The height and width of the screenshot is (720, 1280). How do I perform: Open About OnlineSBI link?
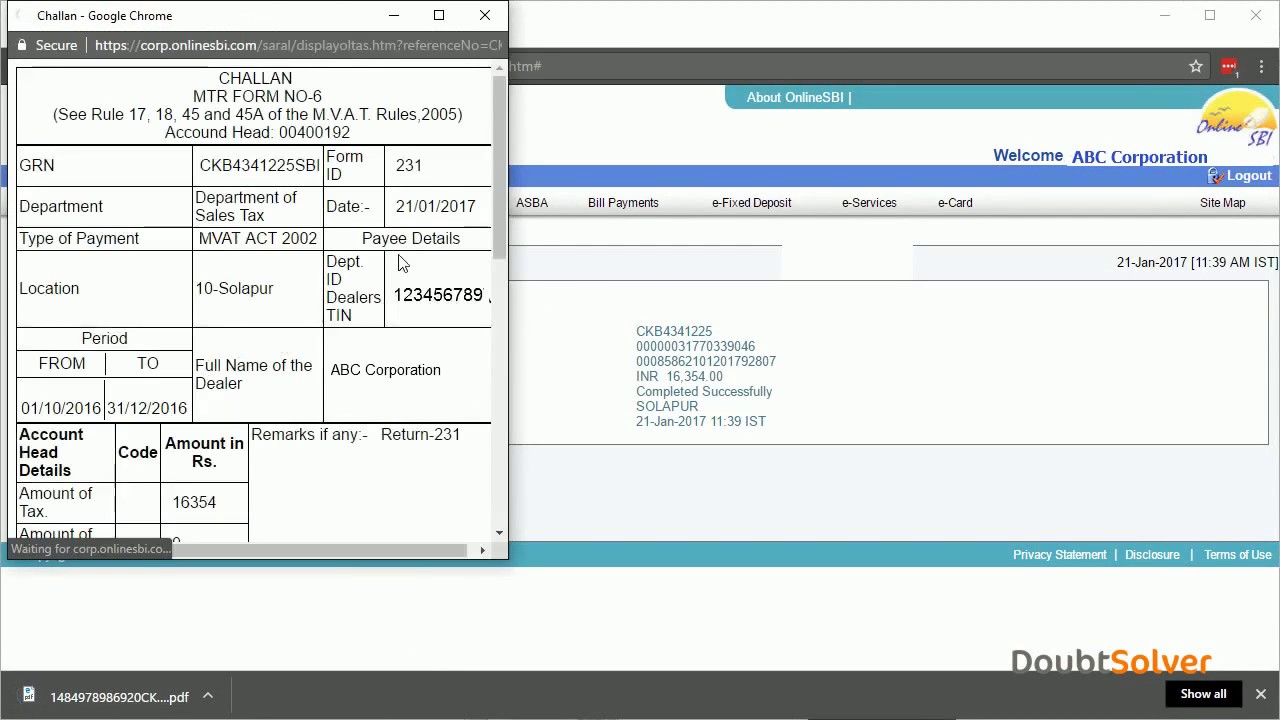(795, 97)
